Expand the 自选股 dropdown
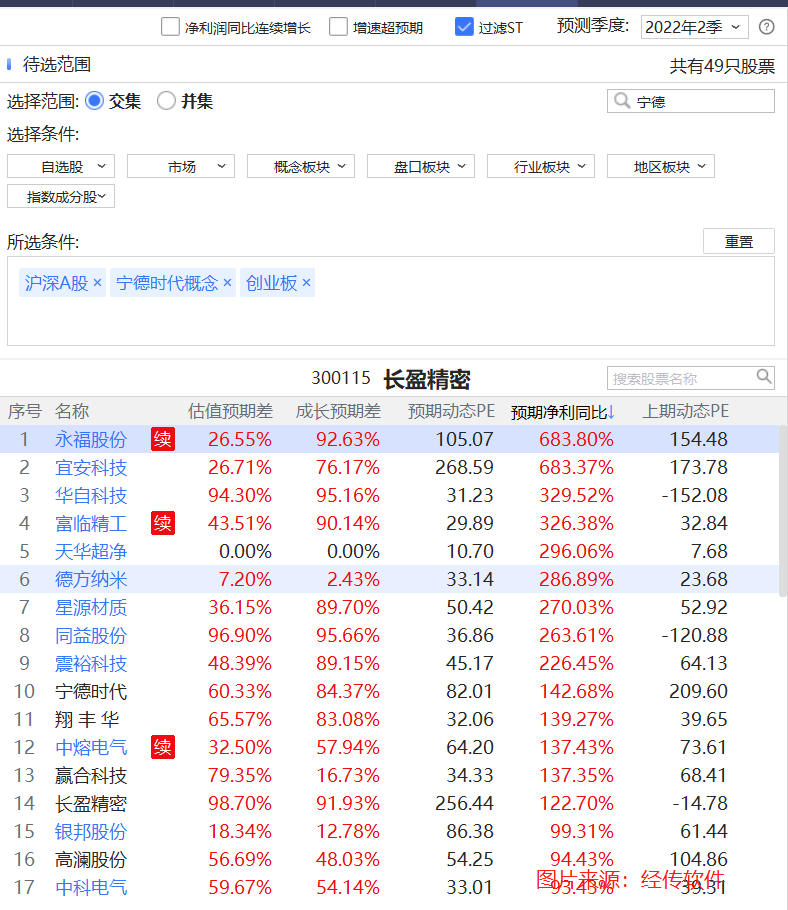The height and width of the screenshot is (910, 788). pos(61,167)
